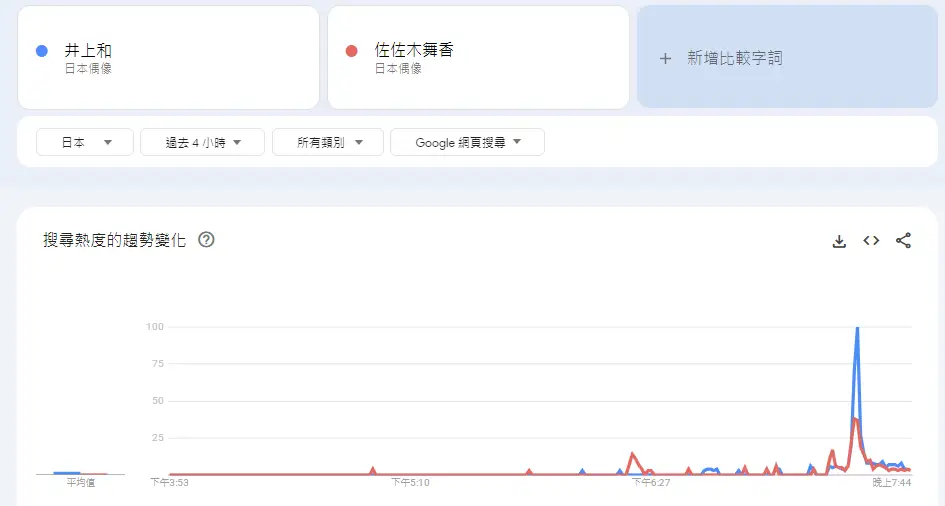Viewport: 945px width, 506px height.
Task: Open help icon beside 搜尋熱度的趨勢變化
Action: click(x=207, y=240)
